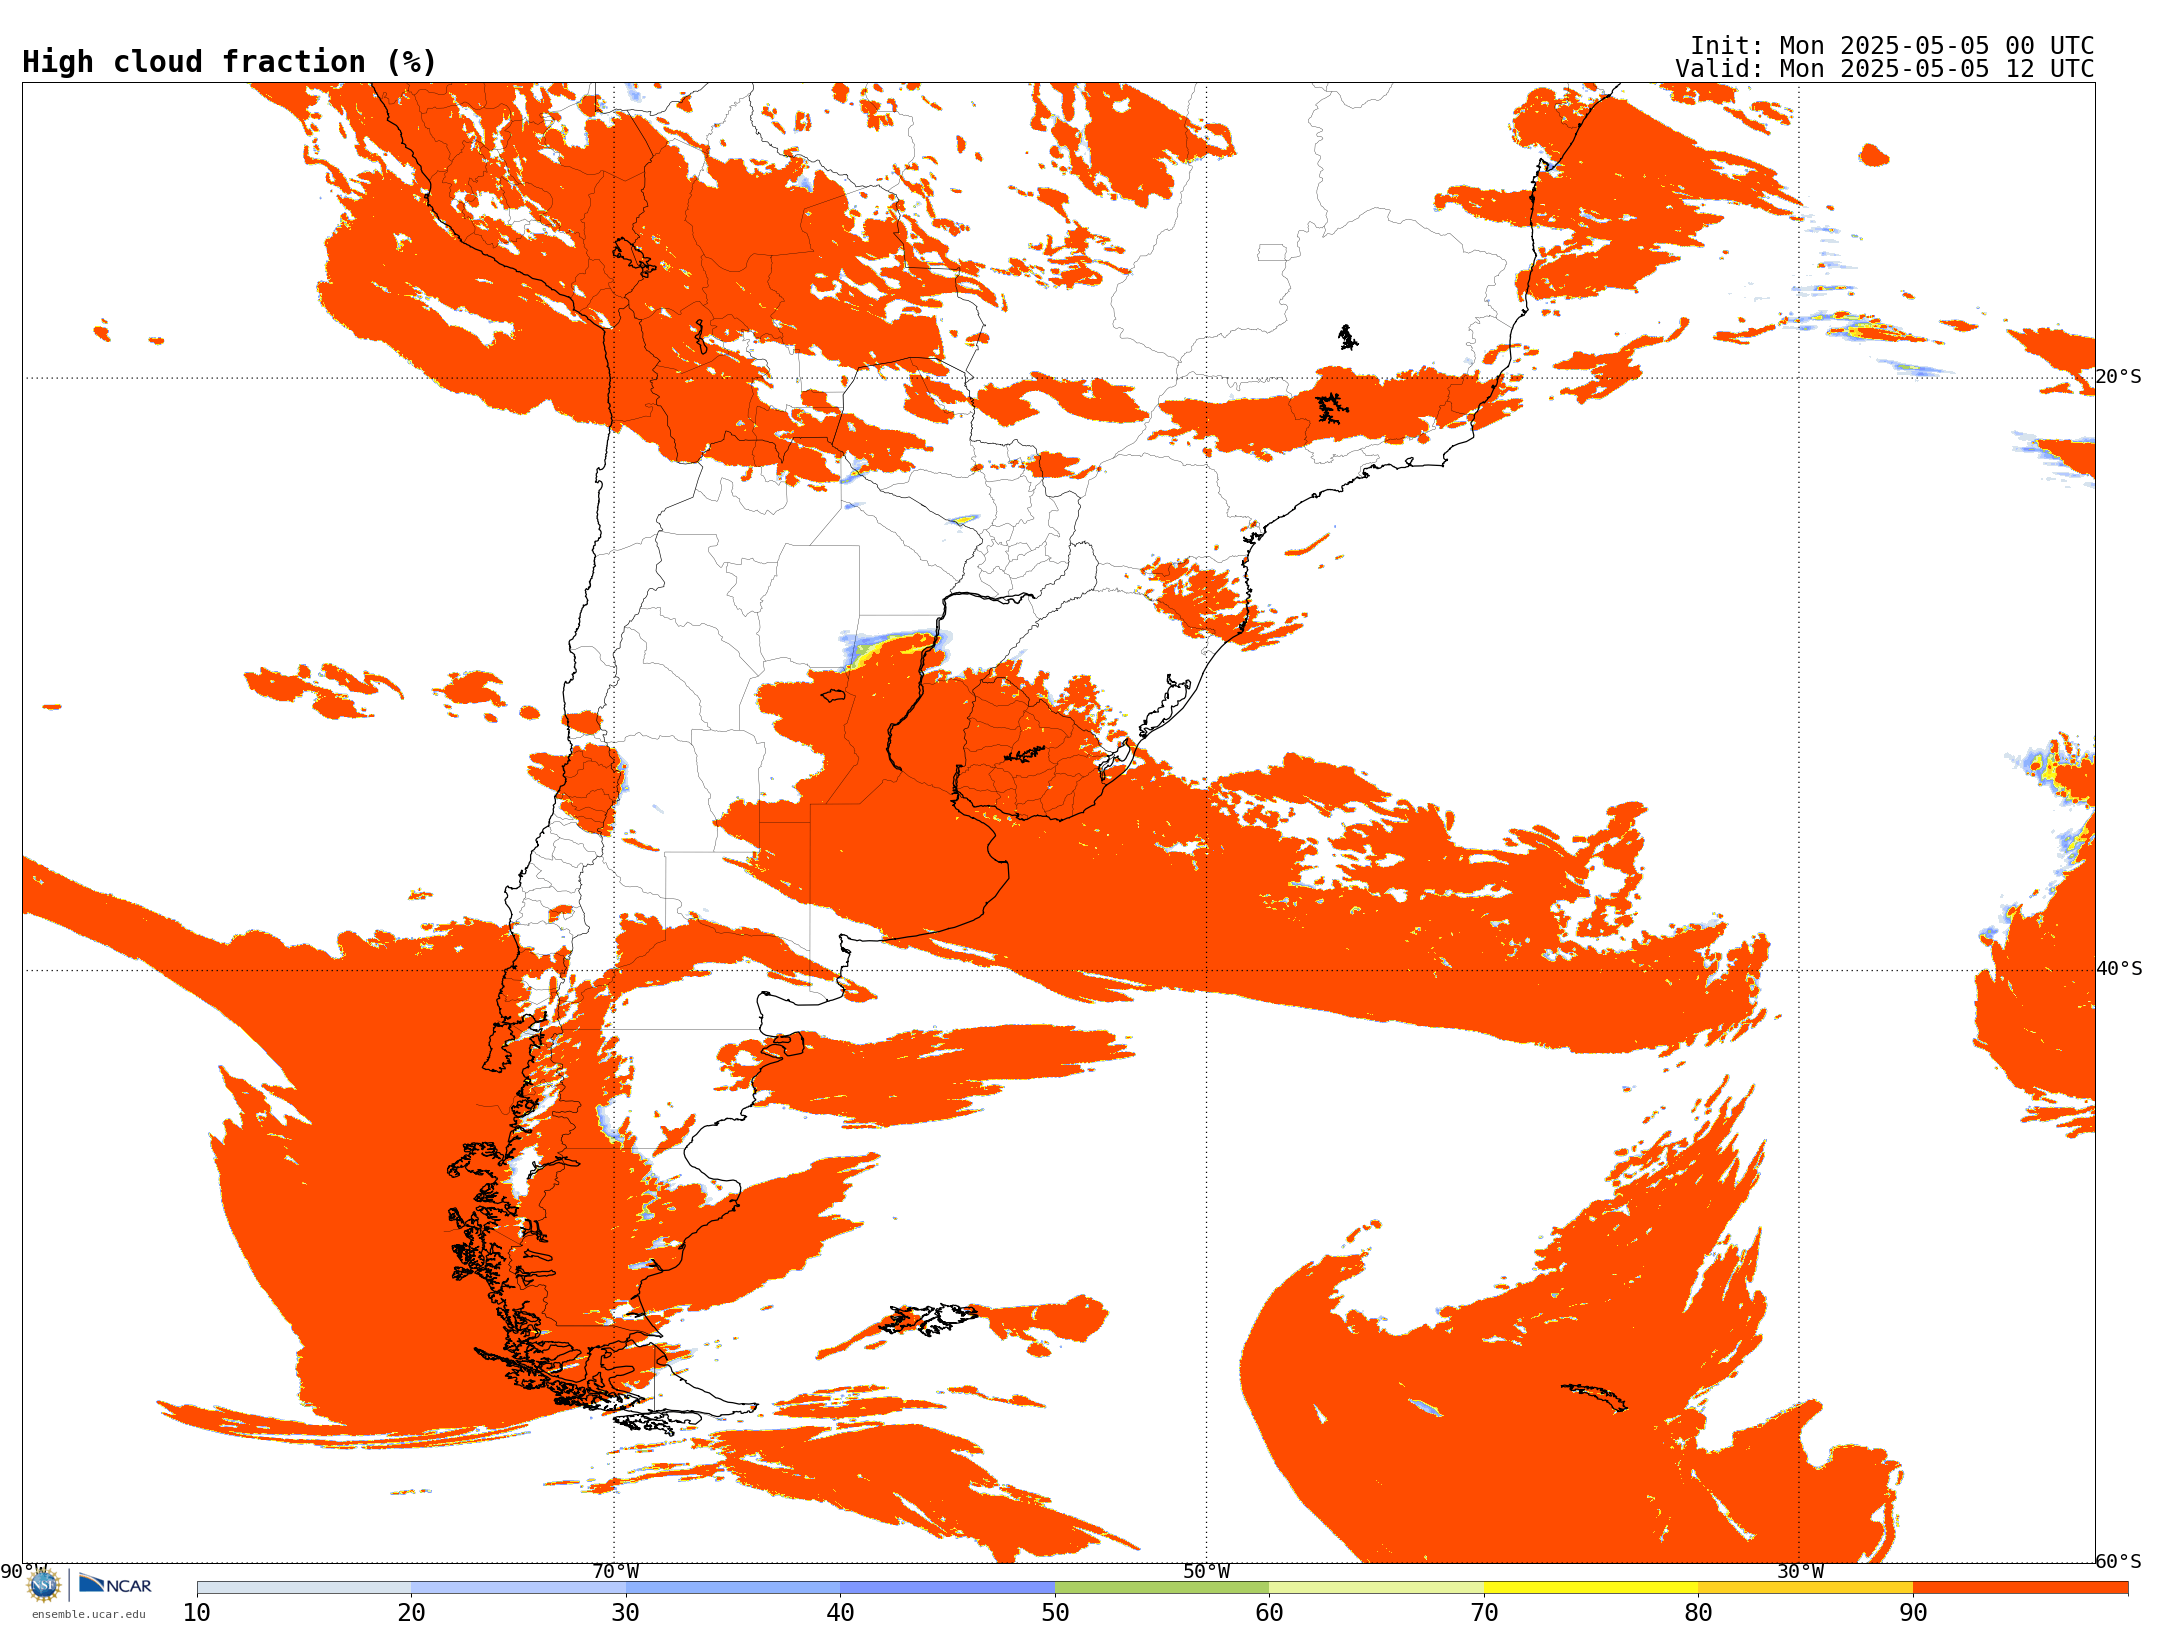The height and width of the screenshot is (1626, 2160).
Task: Open the ensemble.ucar.edu link text
Action: (x=89, y=1614)
